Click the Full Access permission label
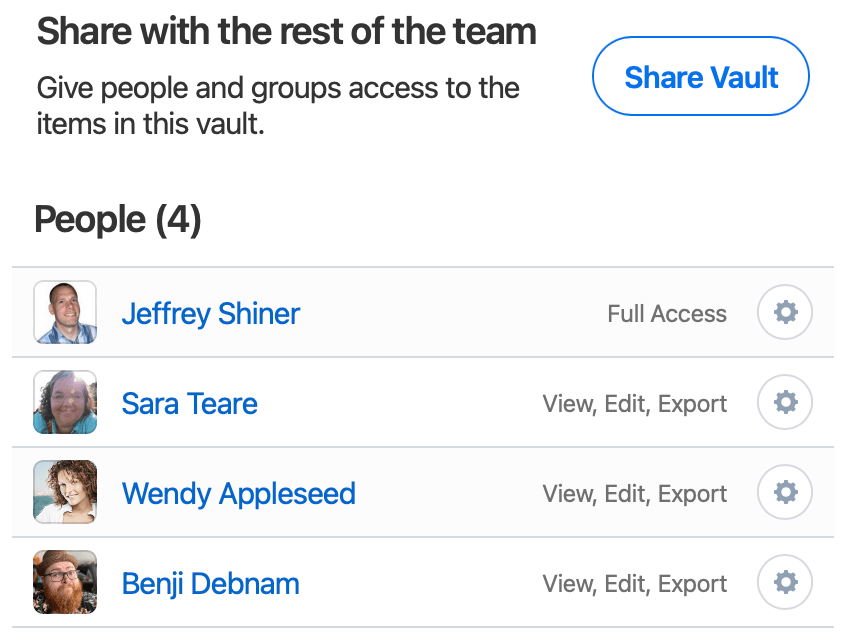The image size is (850, 640). 666,313
